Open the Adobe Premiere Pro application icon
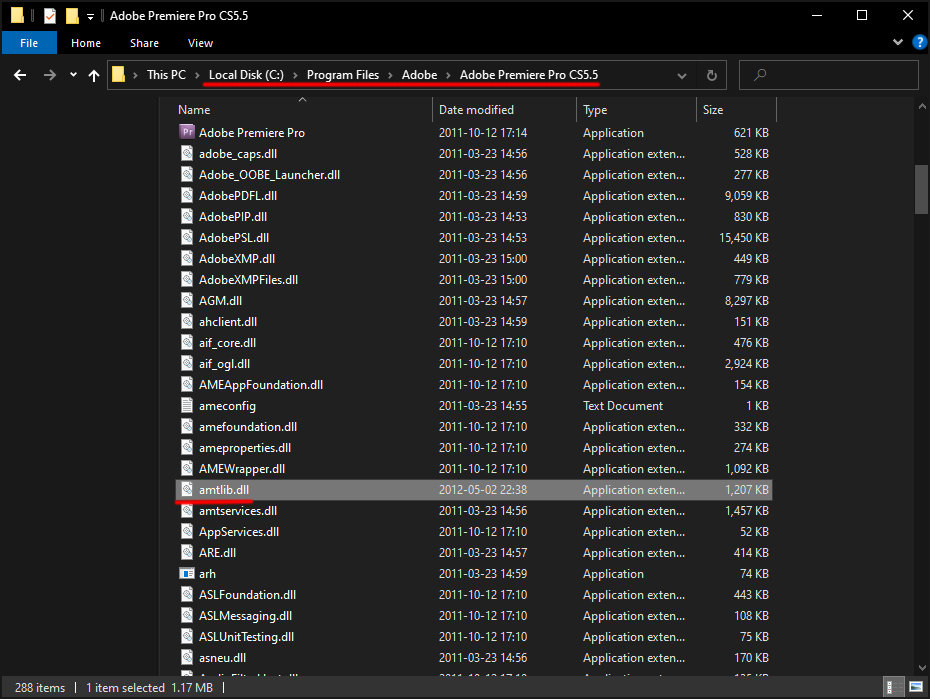The image size is (930, 699). tap(187, 132)
